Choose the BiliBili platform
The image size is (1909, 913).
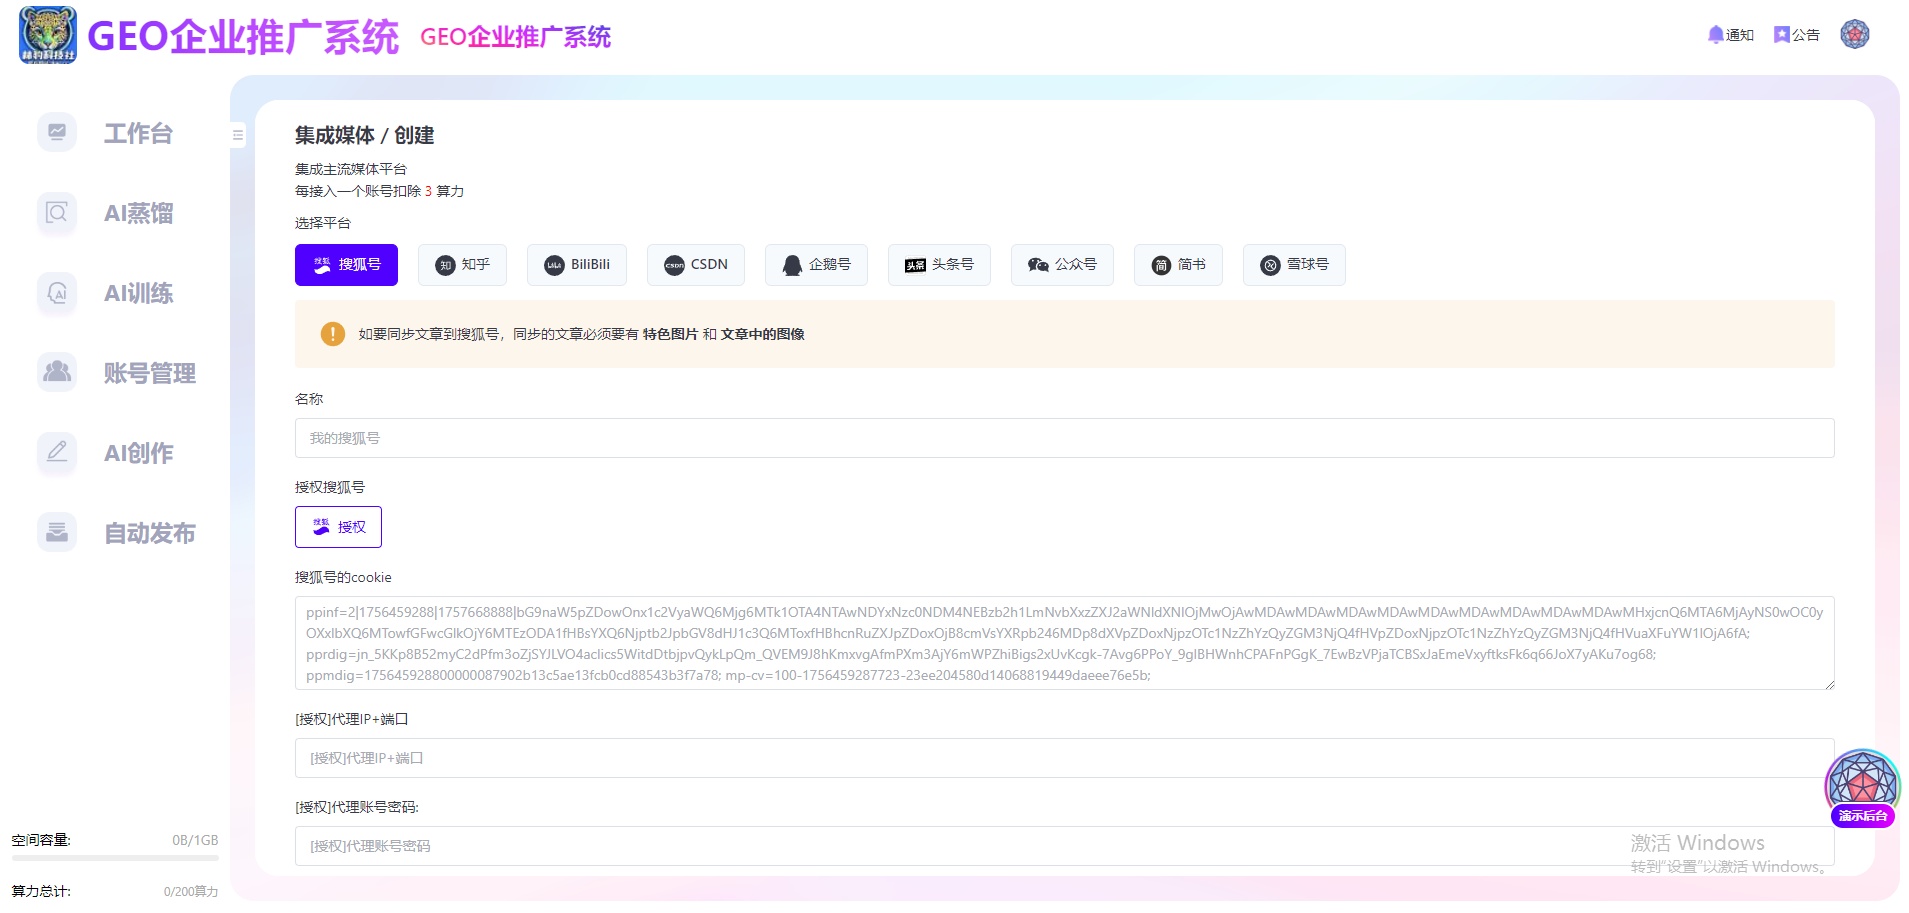click(577, 265)
